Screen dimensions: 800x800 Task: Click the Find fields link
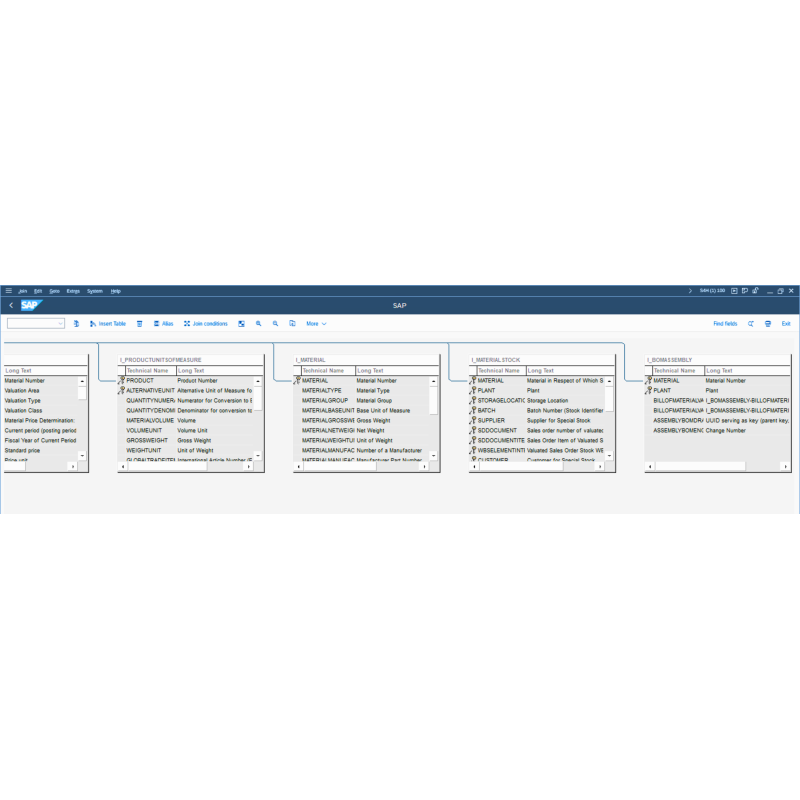pyautogui.click(x=726, y=323)
